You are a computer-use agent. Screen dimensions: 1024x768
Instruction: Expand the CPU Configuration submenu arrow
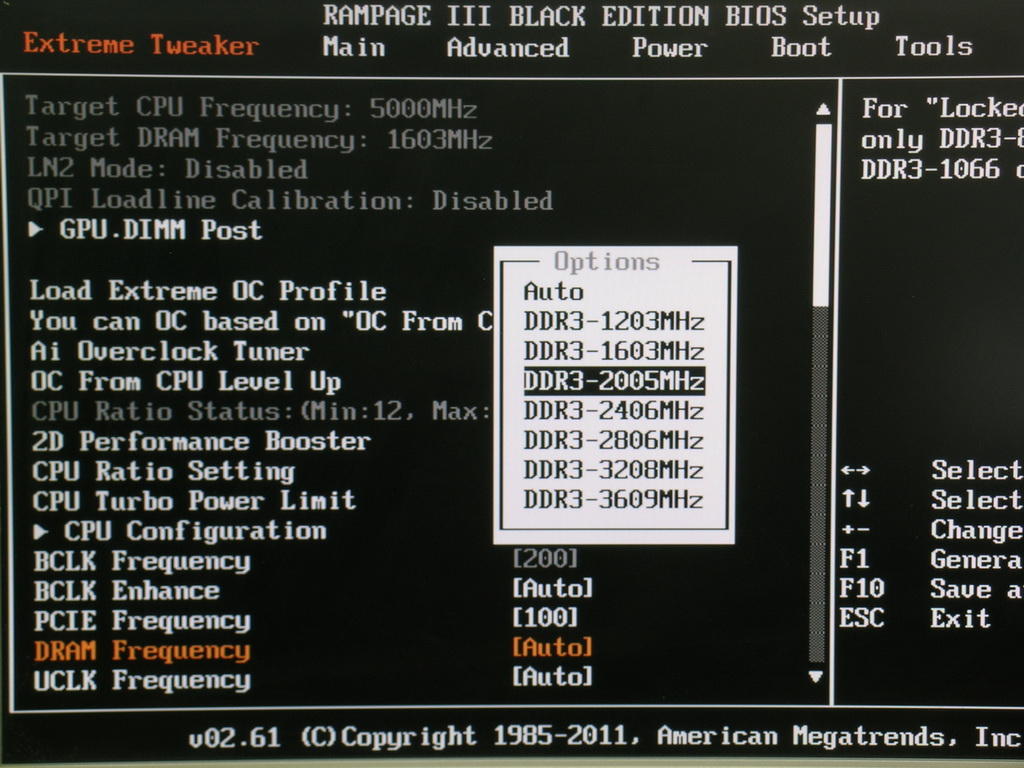click(40, 532)
